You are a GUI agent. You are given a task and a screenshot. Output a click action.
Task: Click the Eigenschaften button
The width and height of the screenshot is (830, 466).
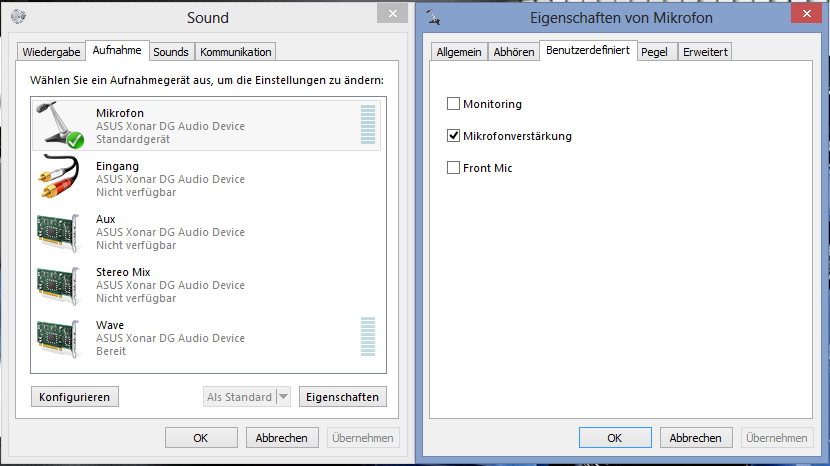pos(342,397)
